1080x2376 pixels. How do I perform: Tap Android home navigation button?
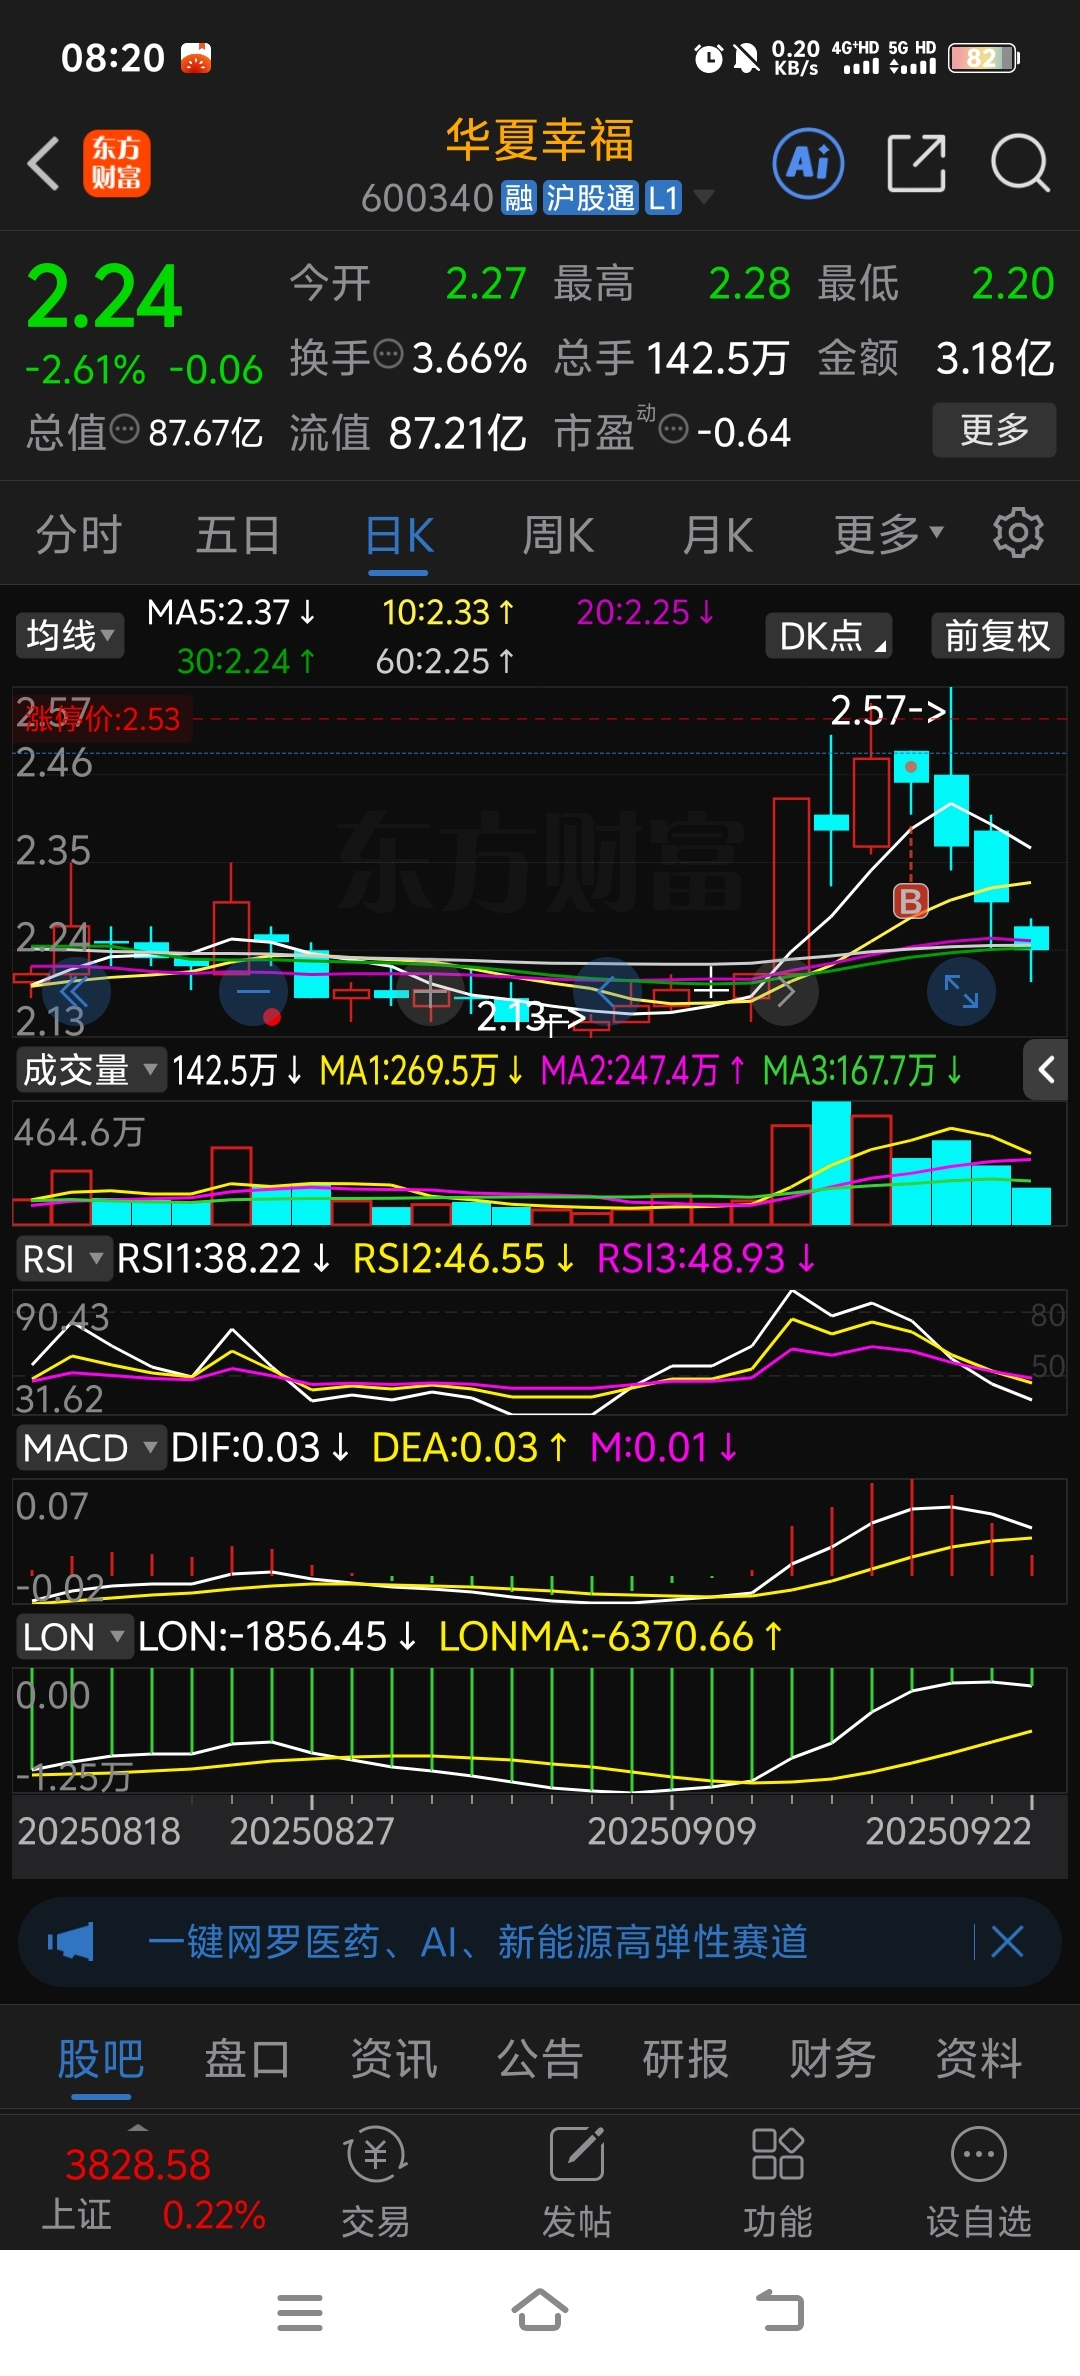[x=540, y=2310]
